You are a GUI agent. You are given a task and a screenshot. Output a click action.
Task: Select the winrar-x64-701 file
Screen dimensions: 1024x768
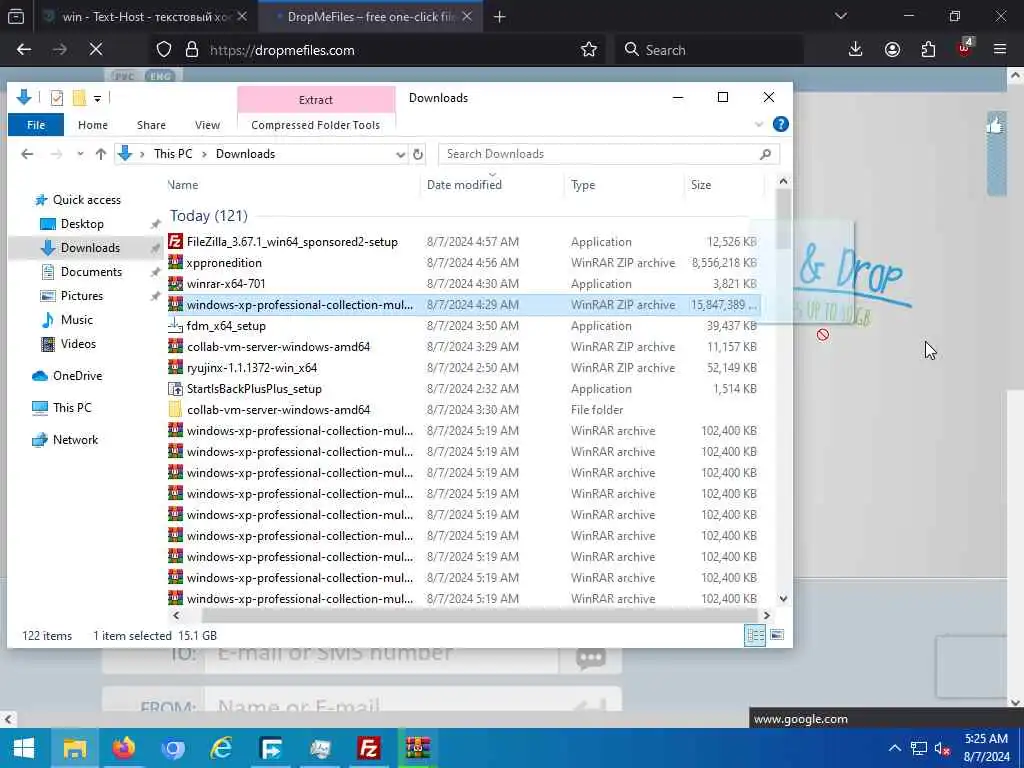click(463, 283)
